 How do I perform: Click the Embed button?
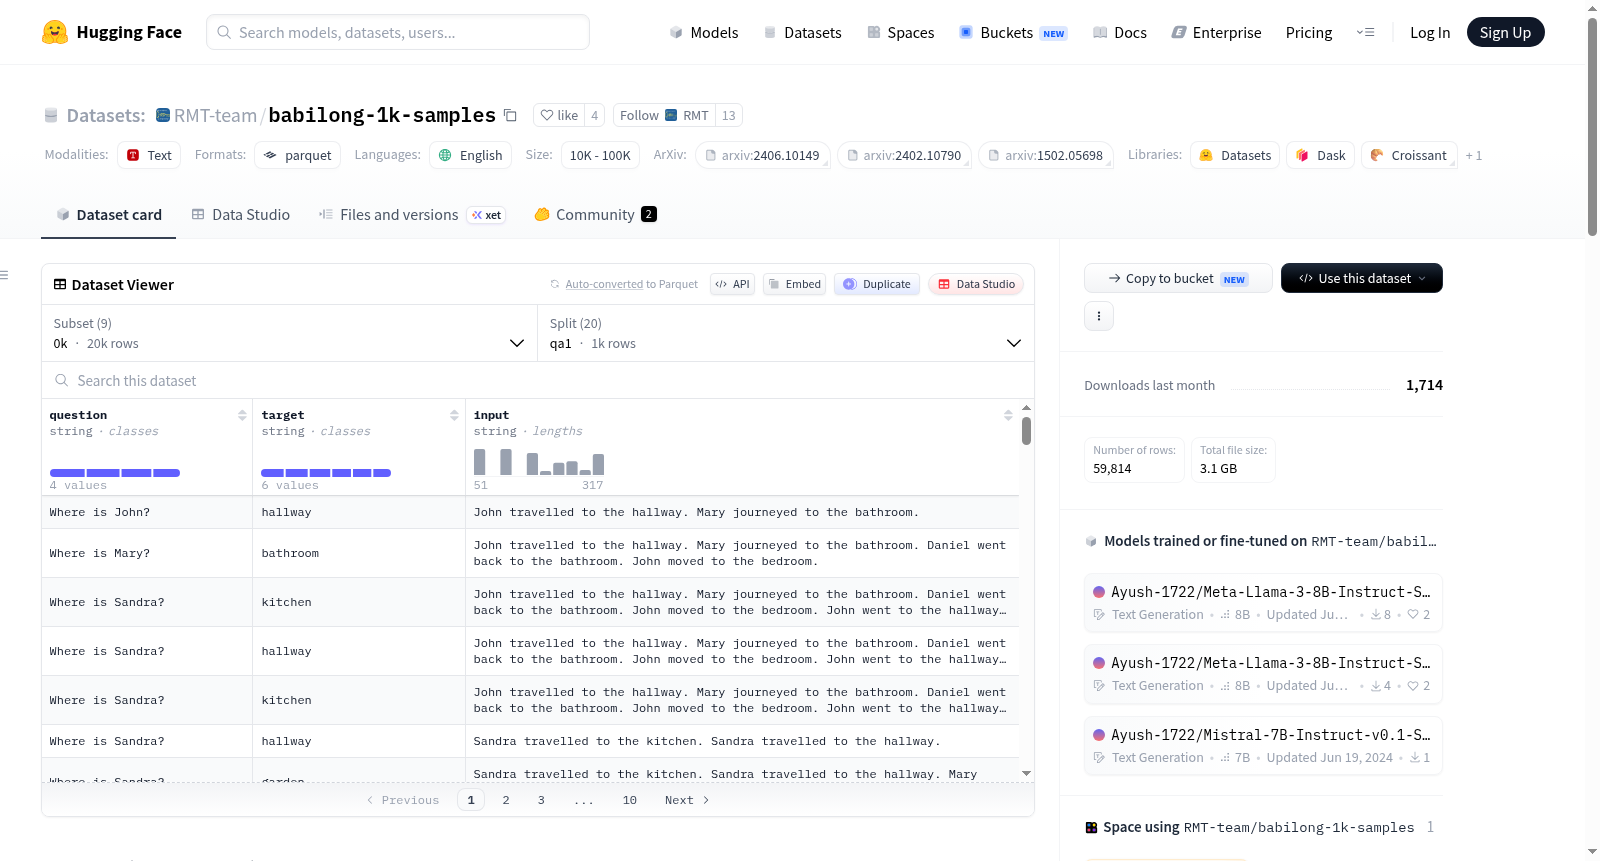[794, 284]
